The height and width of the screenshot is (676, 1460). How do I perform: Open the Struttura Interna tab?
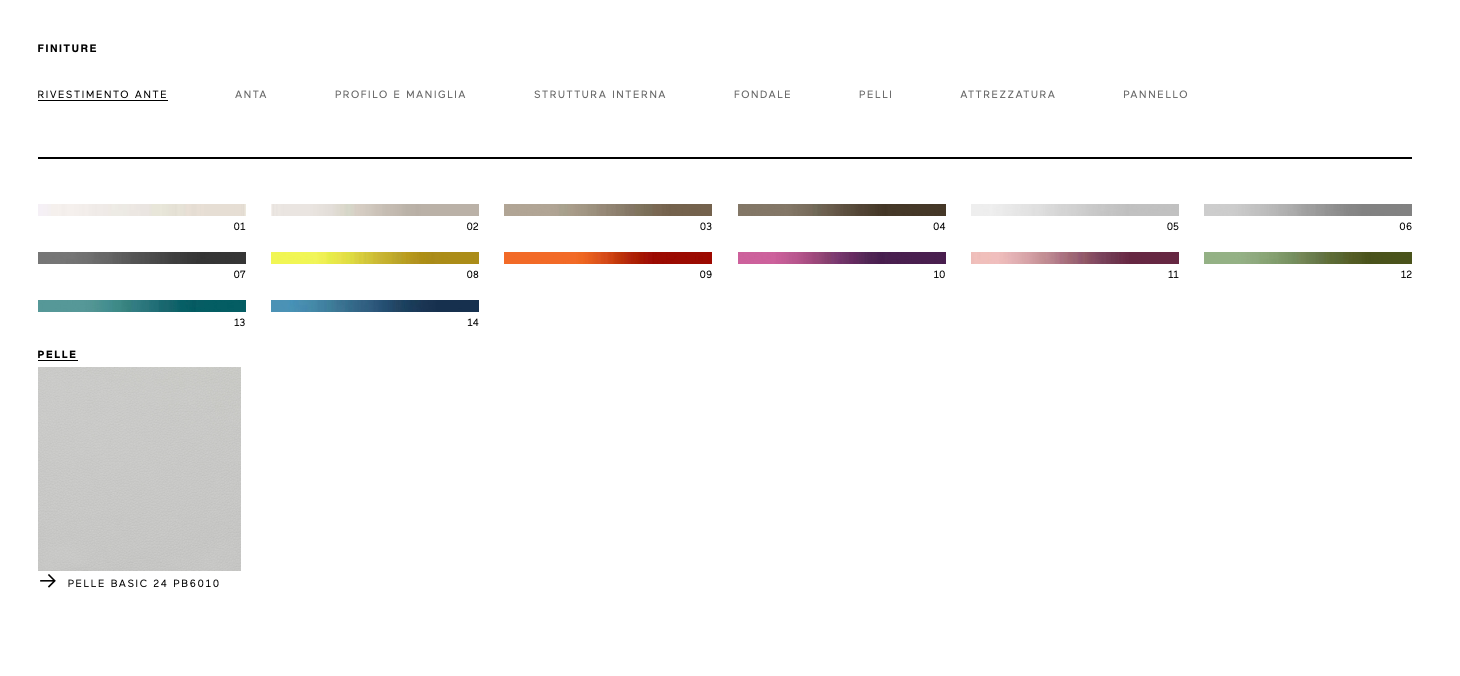pyautogui.click(x=599, y=95)
